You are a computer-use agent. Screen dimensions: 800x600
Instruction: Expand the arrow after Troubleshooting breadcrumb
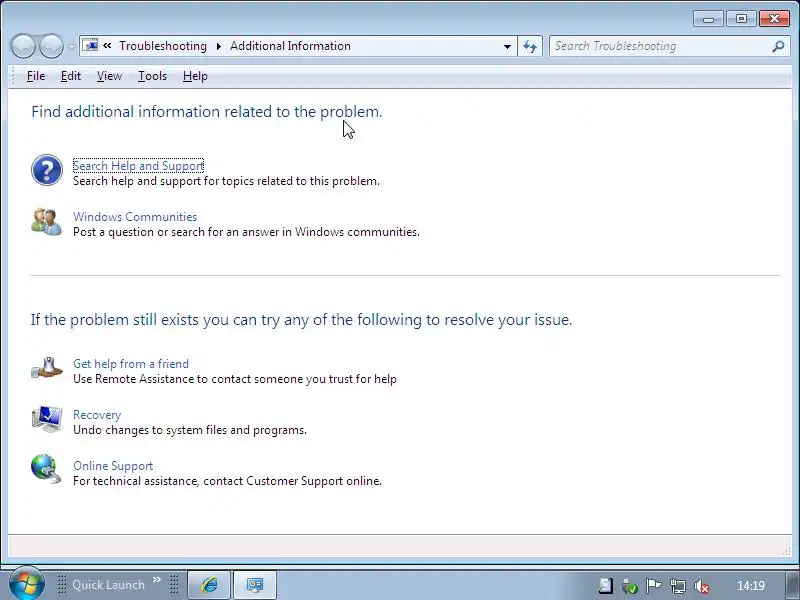(218, 46)
